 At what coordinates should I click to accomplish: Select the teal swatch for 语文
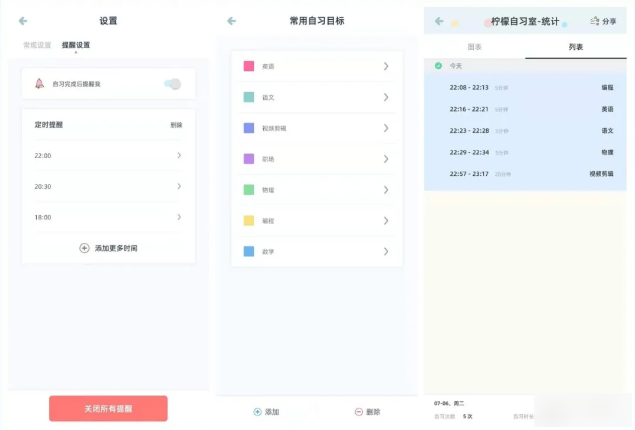point(249,97)
